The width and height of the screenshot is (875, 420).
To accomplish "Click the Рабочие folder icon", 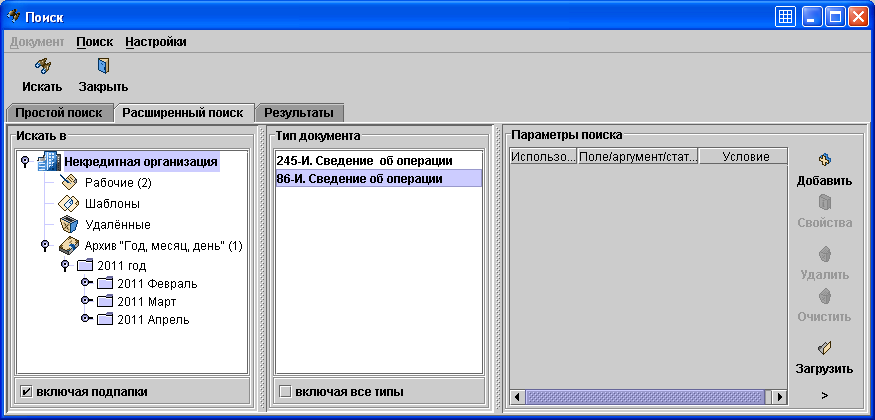I will [70, 182].
